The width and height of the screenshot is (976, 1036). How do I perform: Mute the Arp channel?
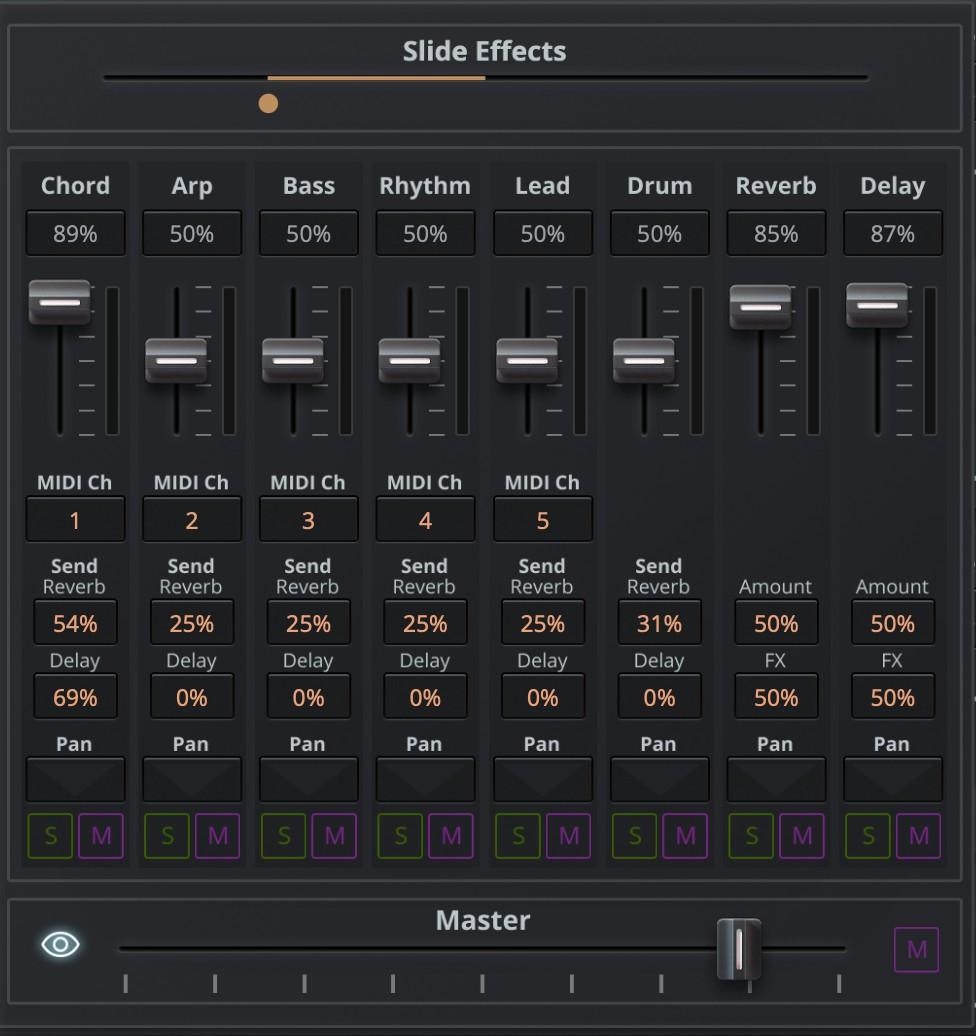coord(217,836)
